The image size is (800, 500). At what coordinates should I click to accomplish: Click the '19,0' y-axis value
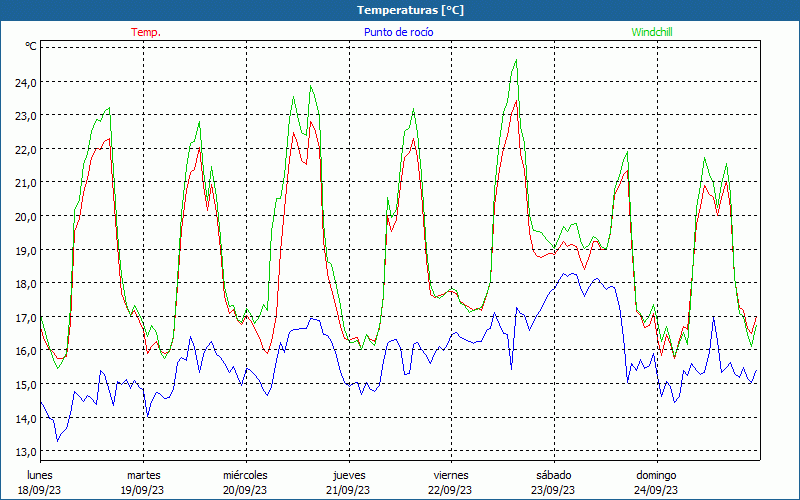(x=26, y=250)
